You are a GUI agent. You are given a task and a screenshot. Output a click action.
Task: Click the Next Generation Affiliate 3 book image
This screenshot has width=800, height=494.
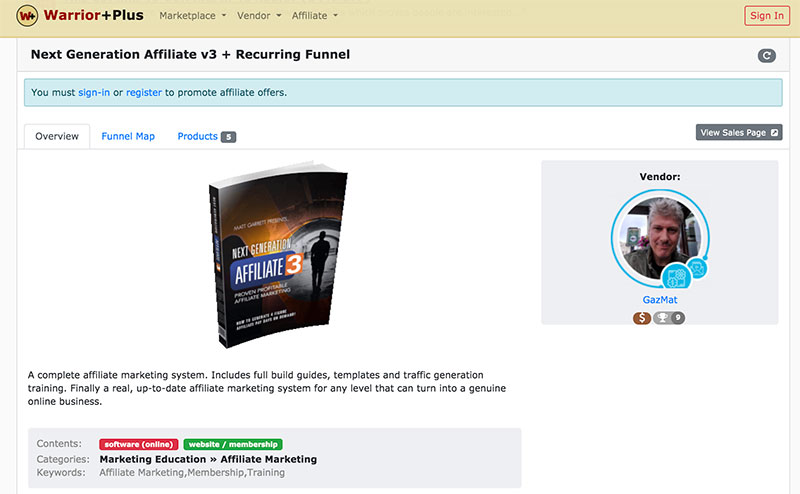pyautogui.click(x=278, y=255)
